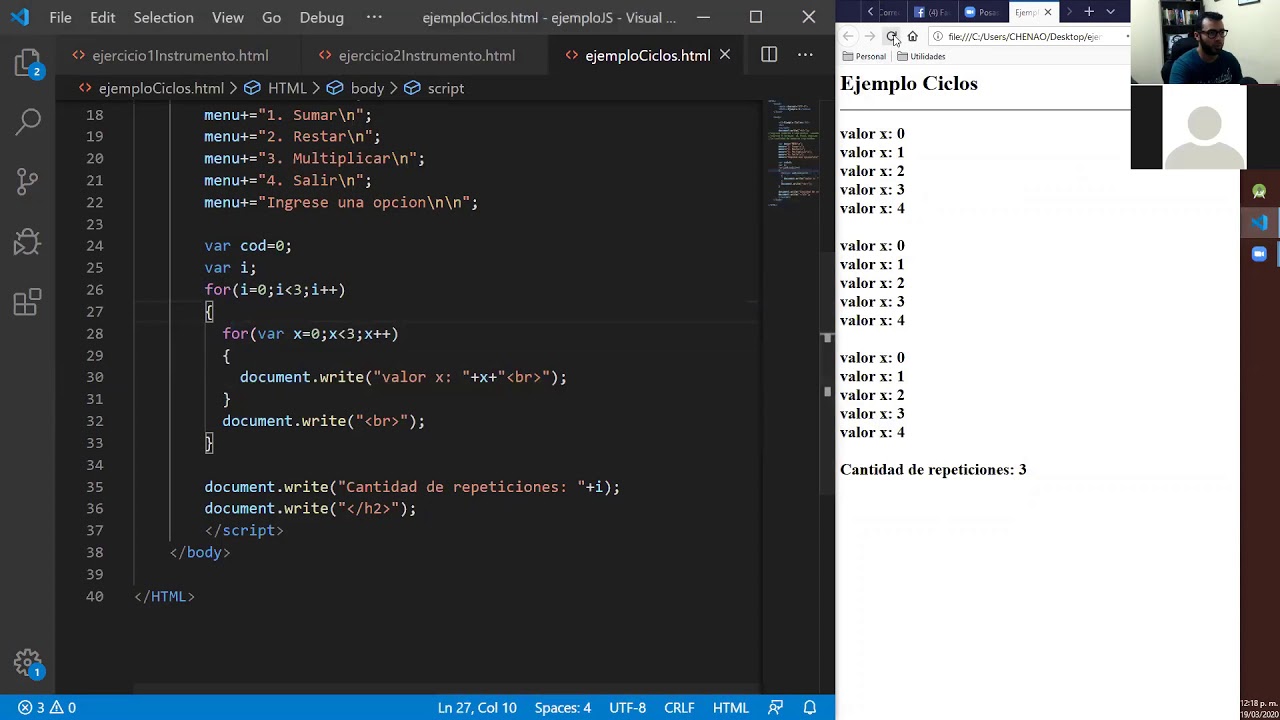
Task: Click the VS Code logo in title bar
Action: coord(20,17)
